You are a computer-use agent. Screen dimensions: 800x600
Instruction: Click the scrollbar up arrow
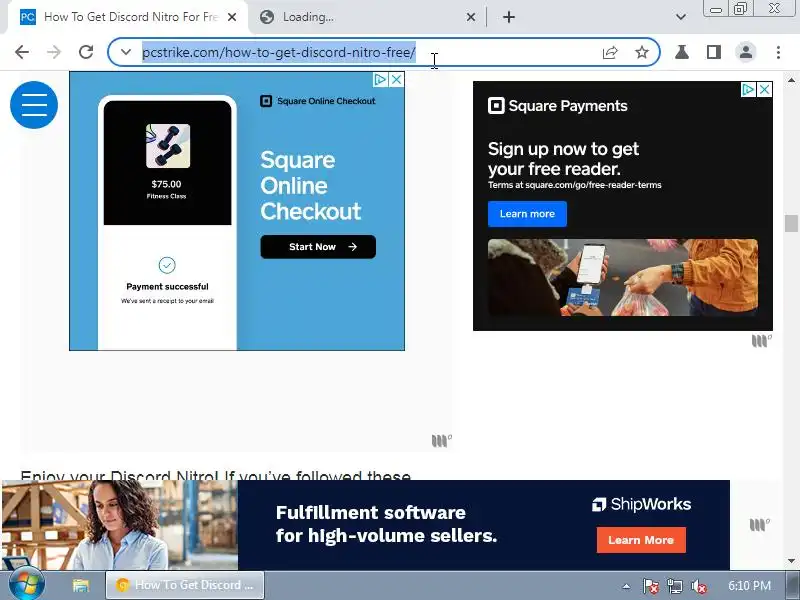[x=791, y=80]
